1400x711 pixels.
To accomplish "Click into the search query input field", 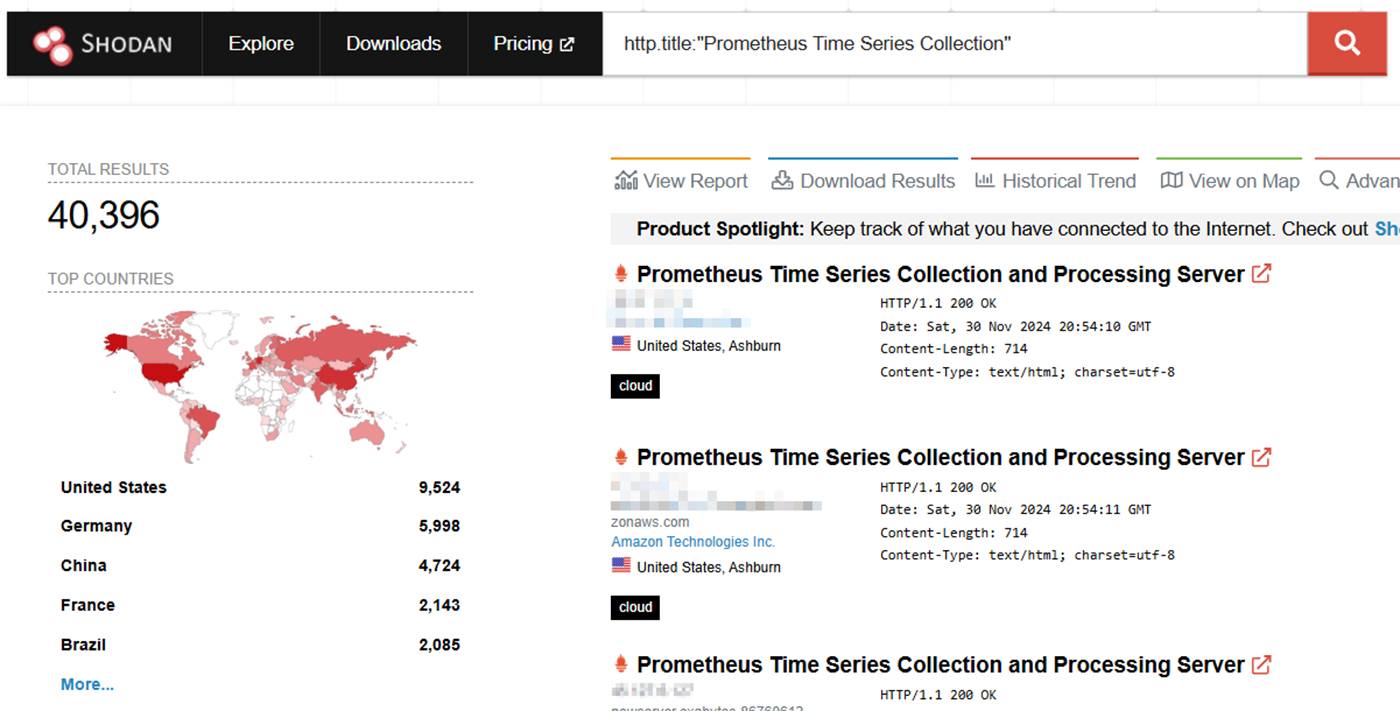I will (x=955, y=44).
